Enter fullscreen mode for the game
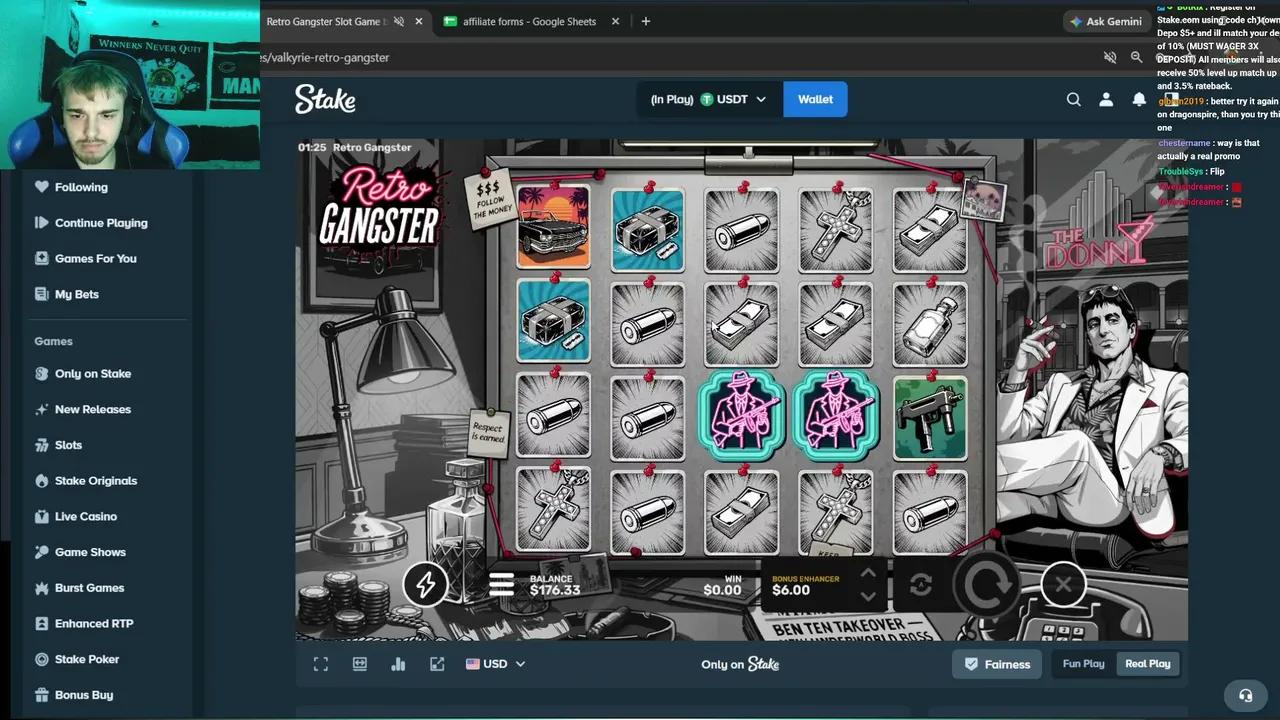 pyautogui.click(x=321, y=664)
